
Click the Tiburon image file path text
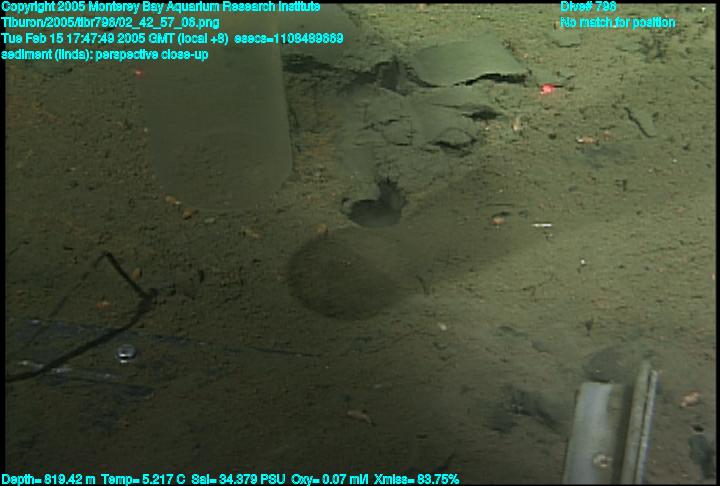click(x=112, y=22)
